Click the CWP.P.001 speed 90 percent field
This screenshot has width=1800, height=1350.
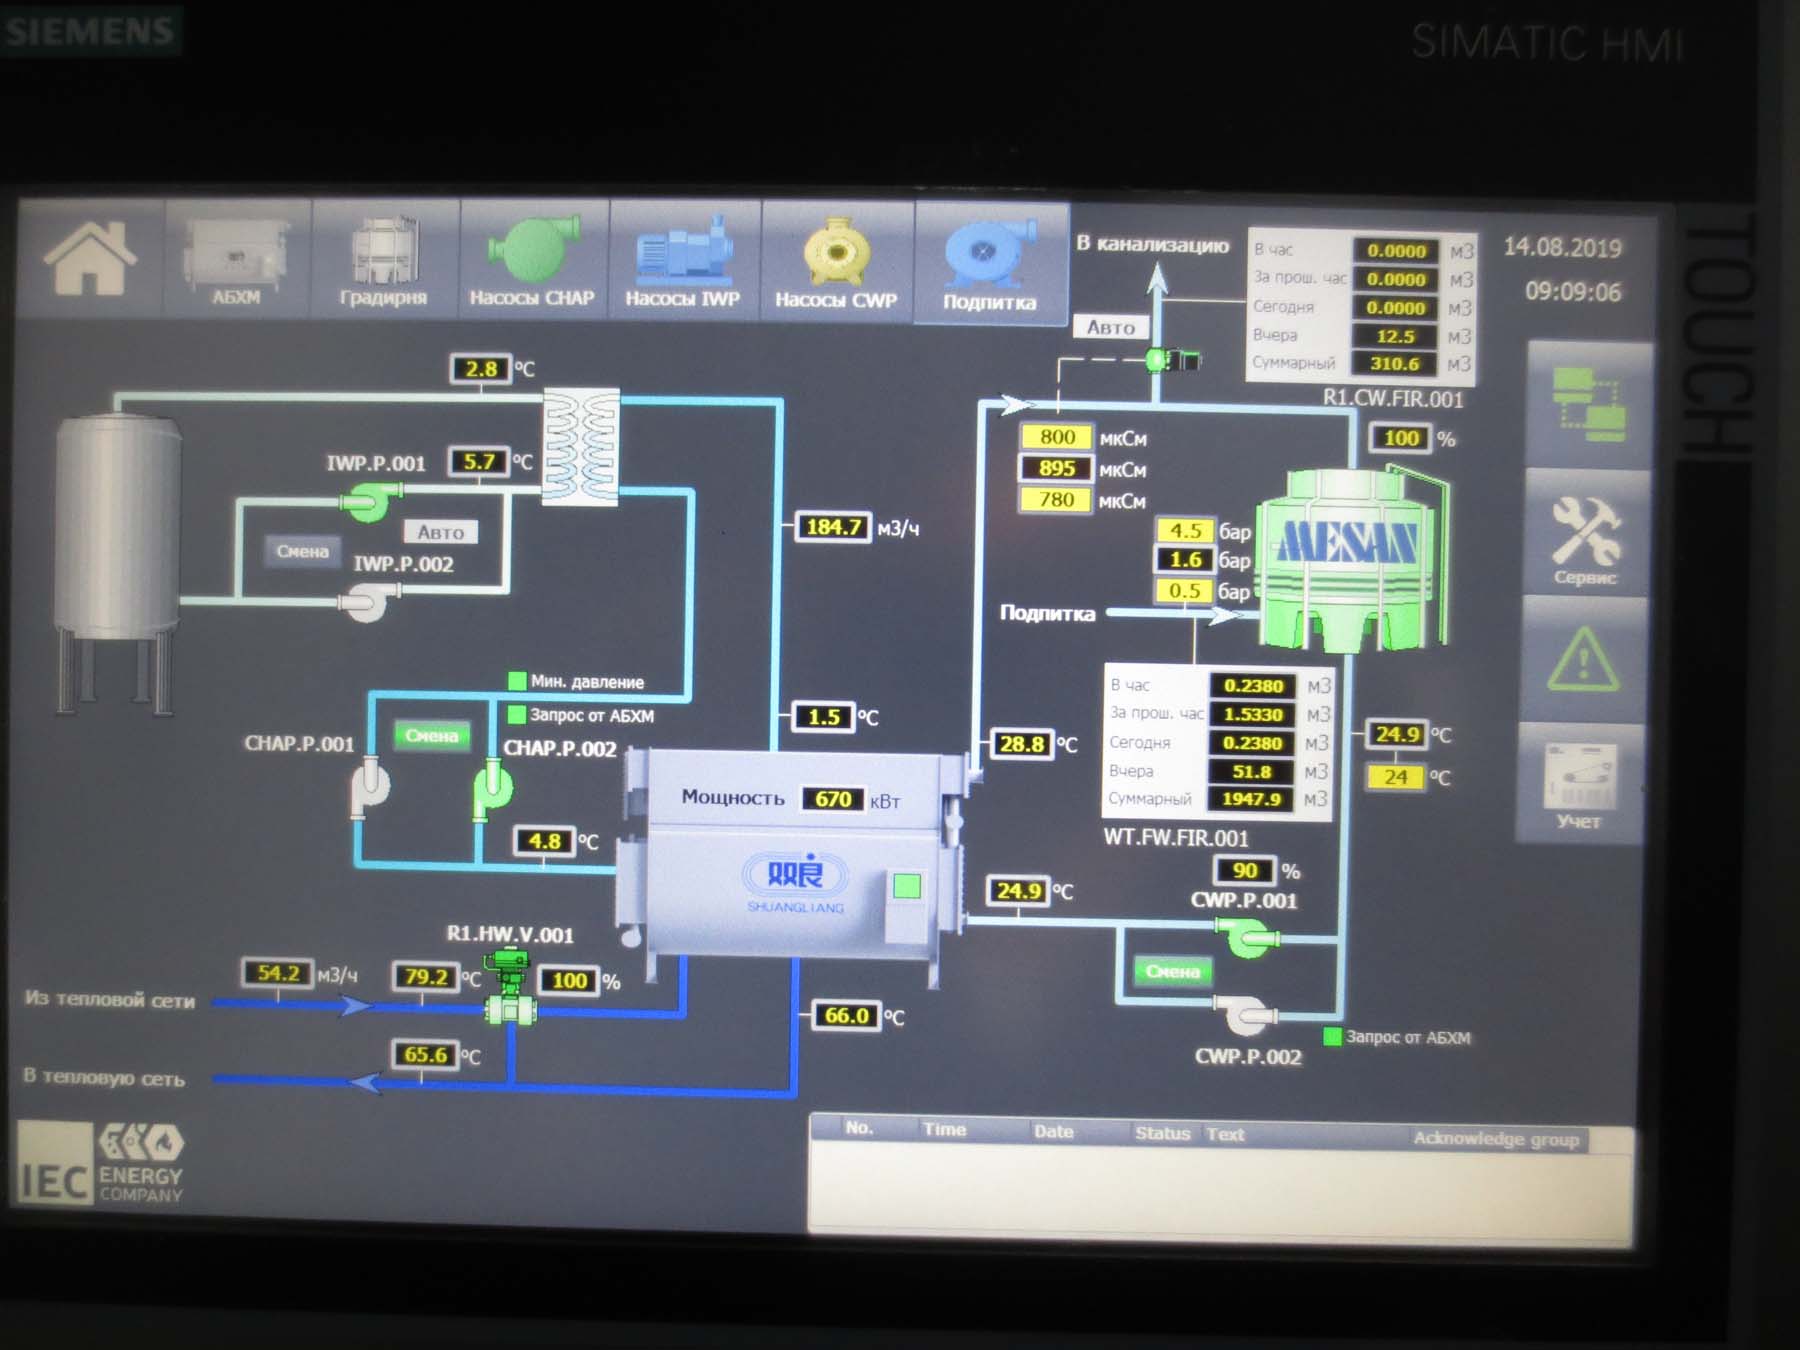point(1245,870)
